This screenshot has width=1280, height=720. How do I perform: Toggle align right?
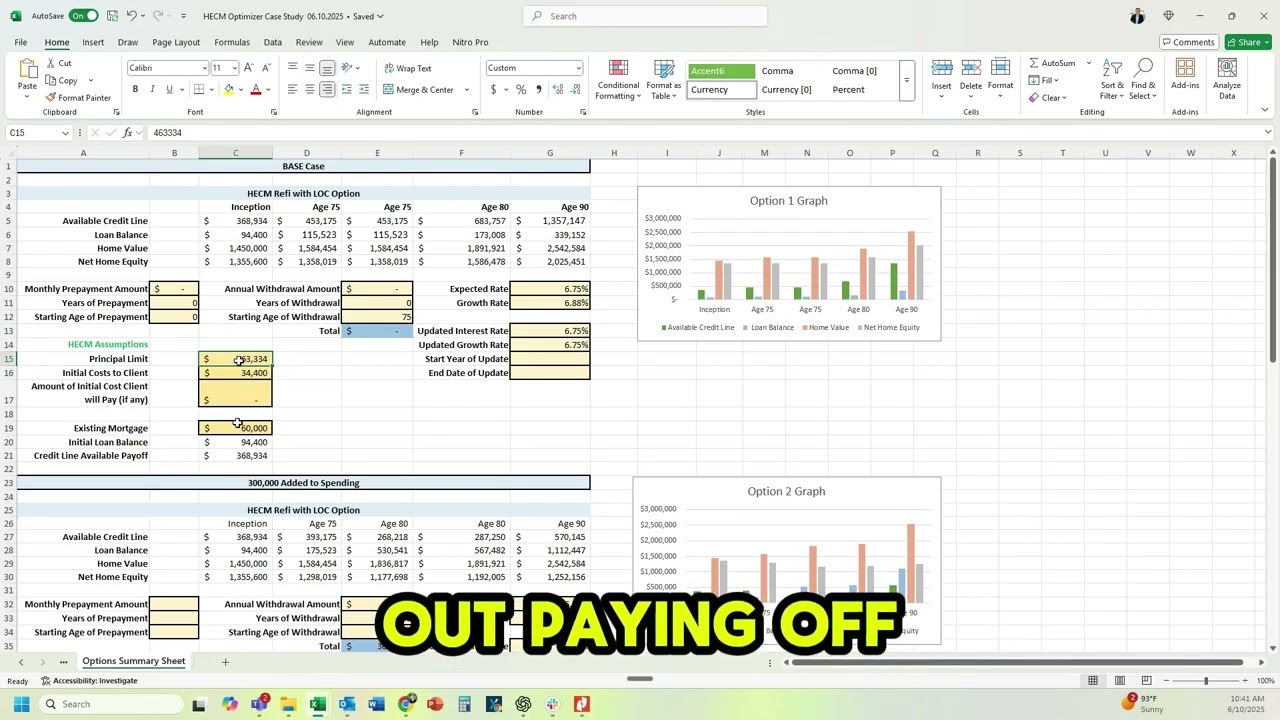(327, 89)
